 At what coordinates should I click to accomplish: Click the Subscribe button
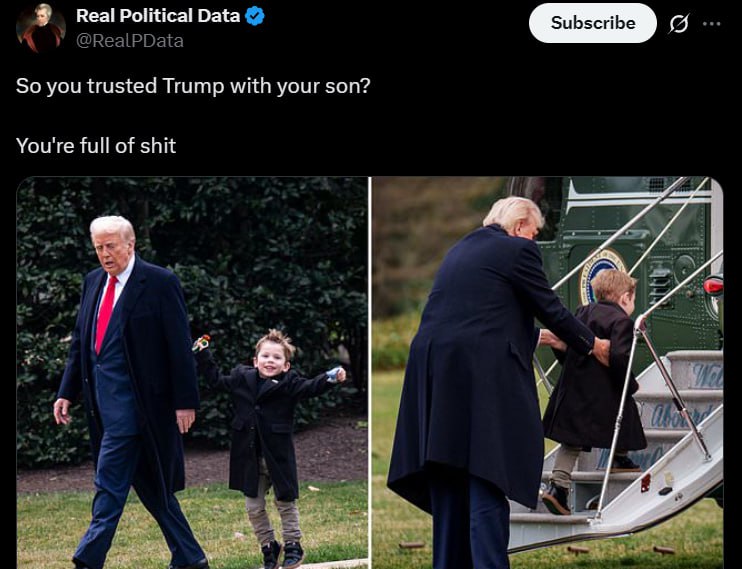point(592,23)
